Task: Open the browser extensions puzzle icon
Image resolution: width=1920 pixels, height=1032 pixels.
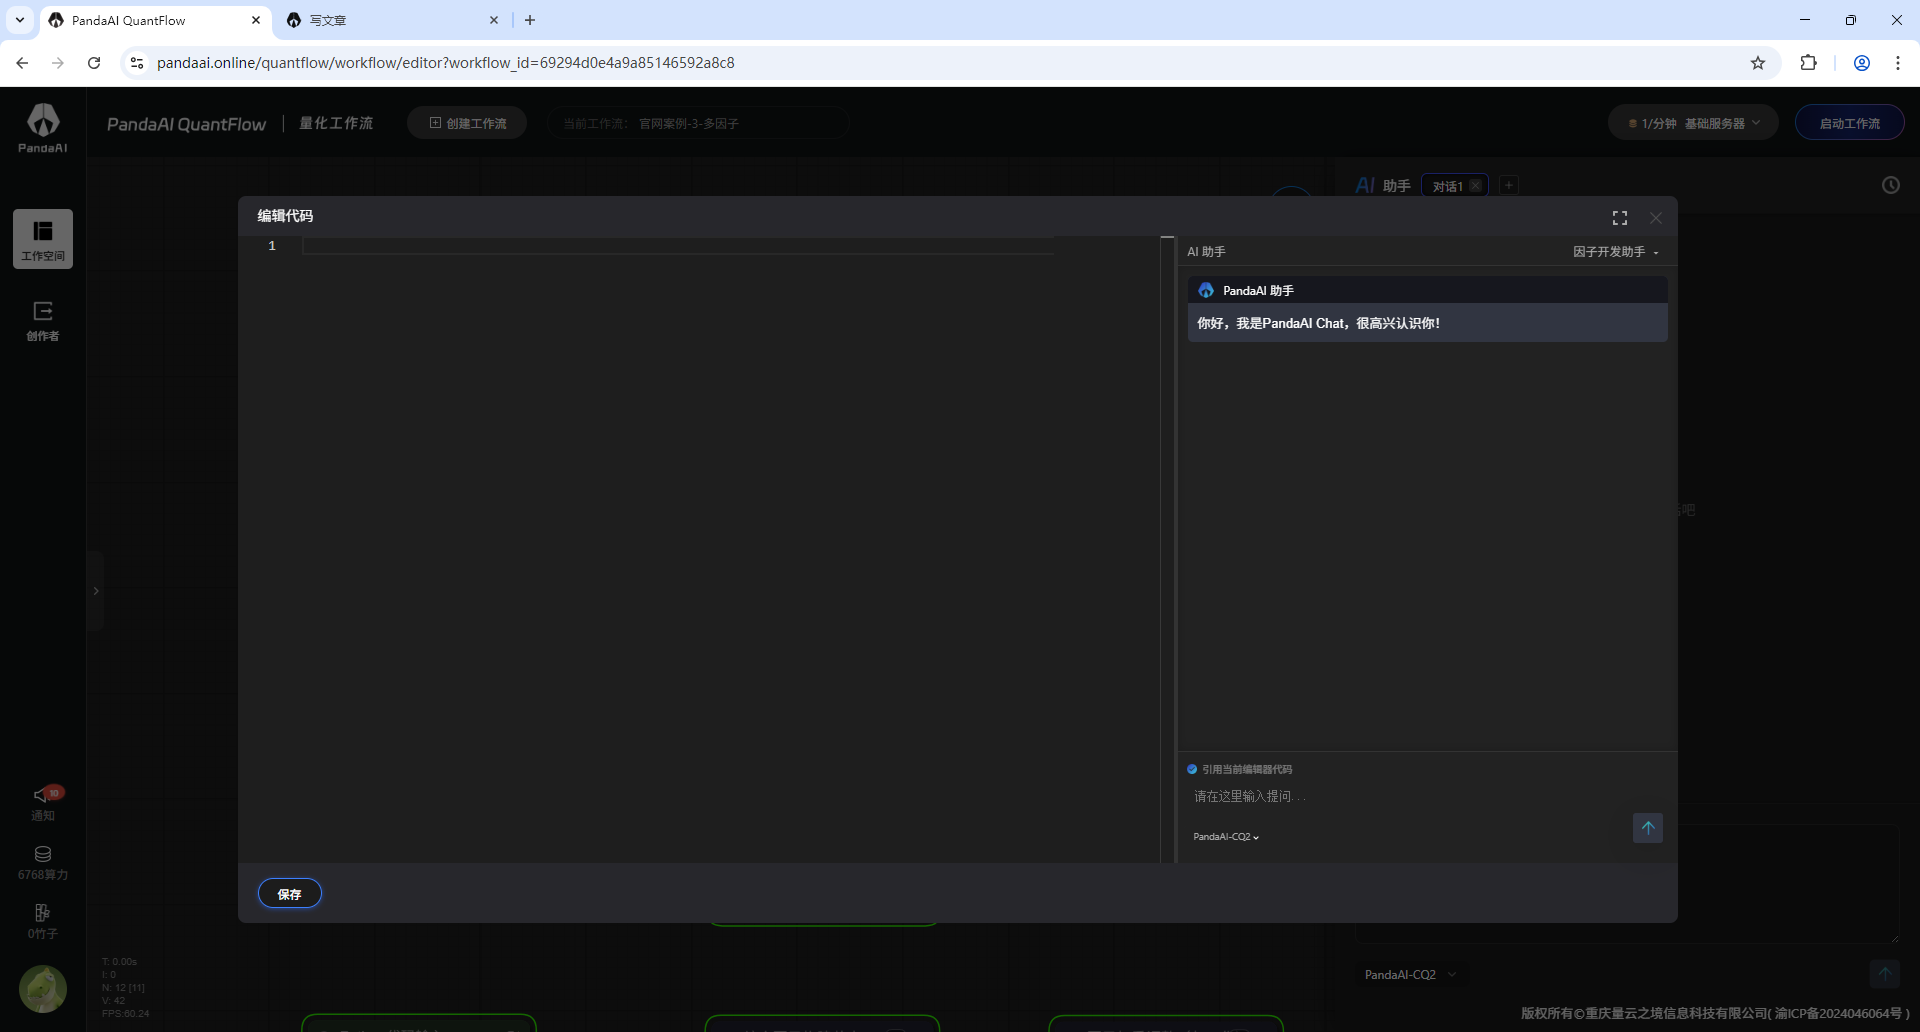Action: click(x=1808, y=63)
